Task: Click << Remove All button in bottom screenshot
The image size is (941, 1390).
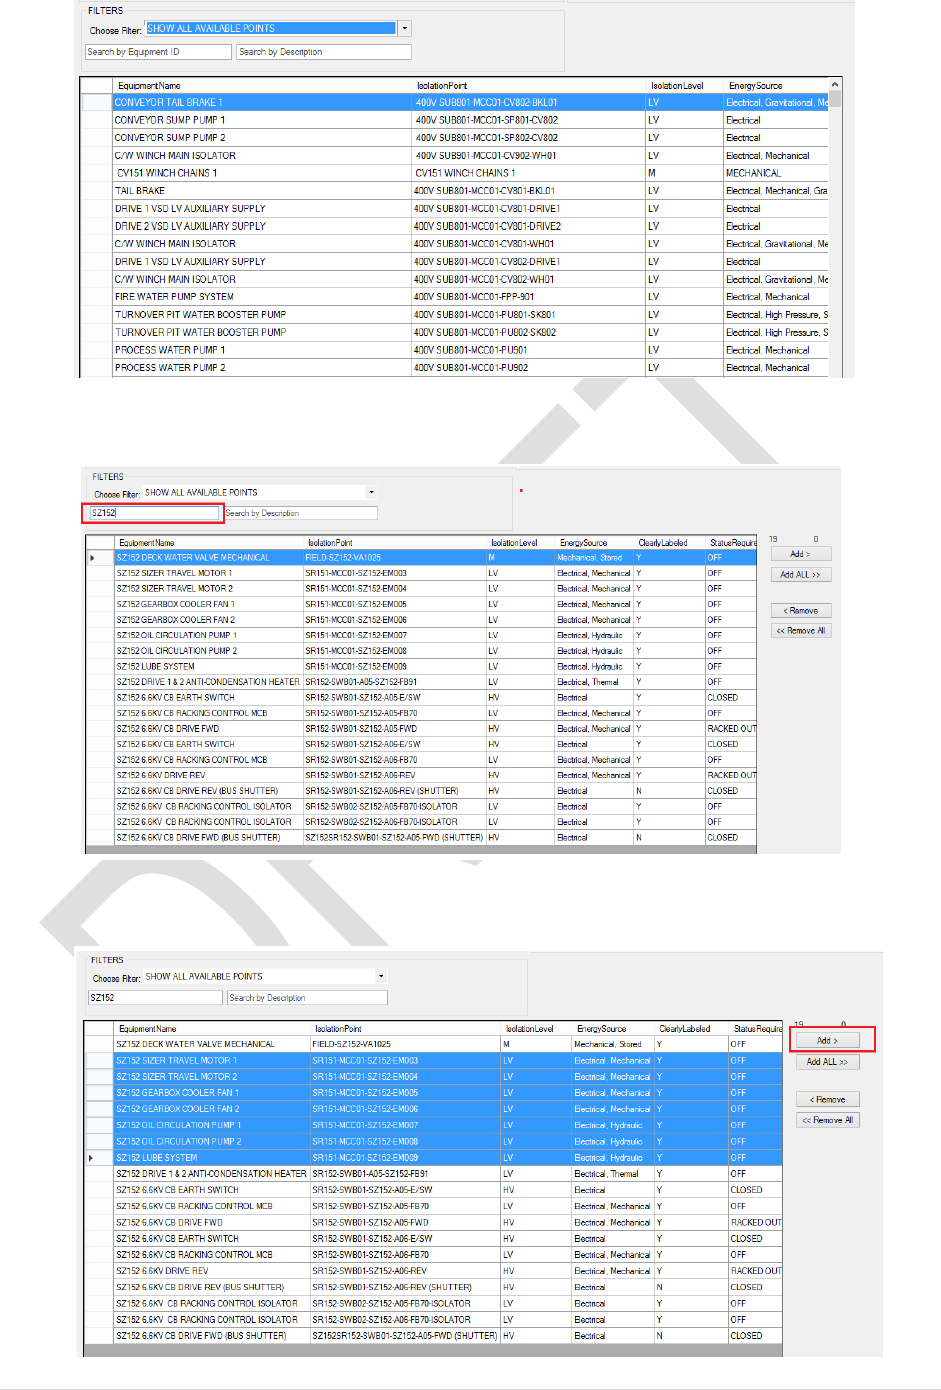Action: coord(828,1120)
